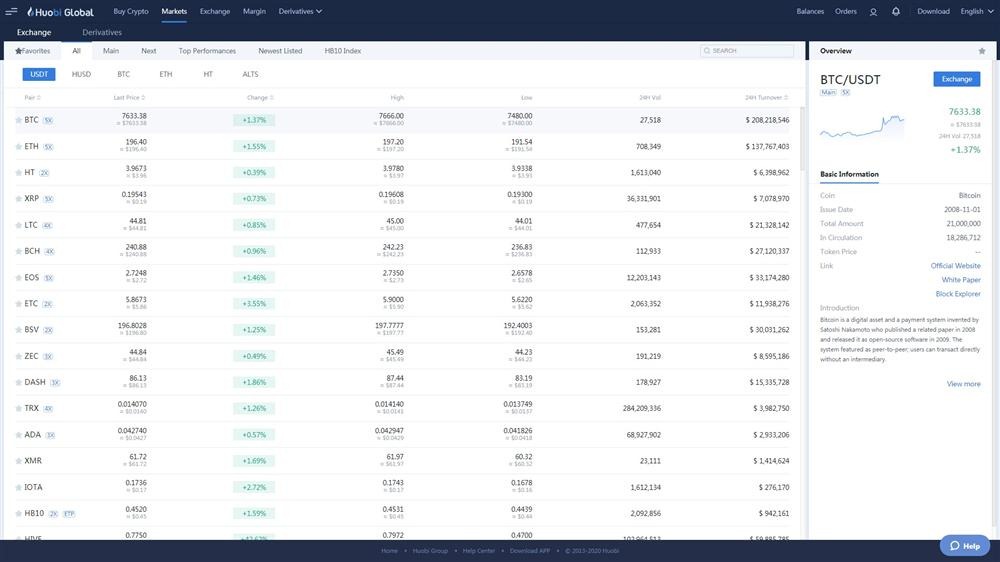Viewport: 1000px width, 562px height.
Task: Select the ETC row change value +3.55%
Action: (x=254, y=304)
